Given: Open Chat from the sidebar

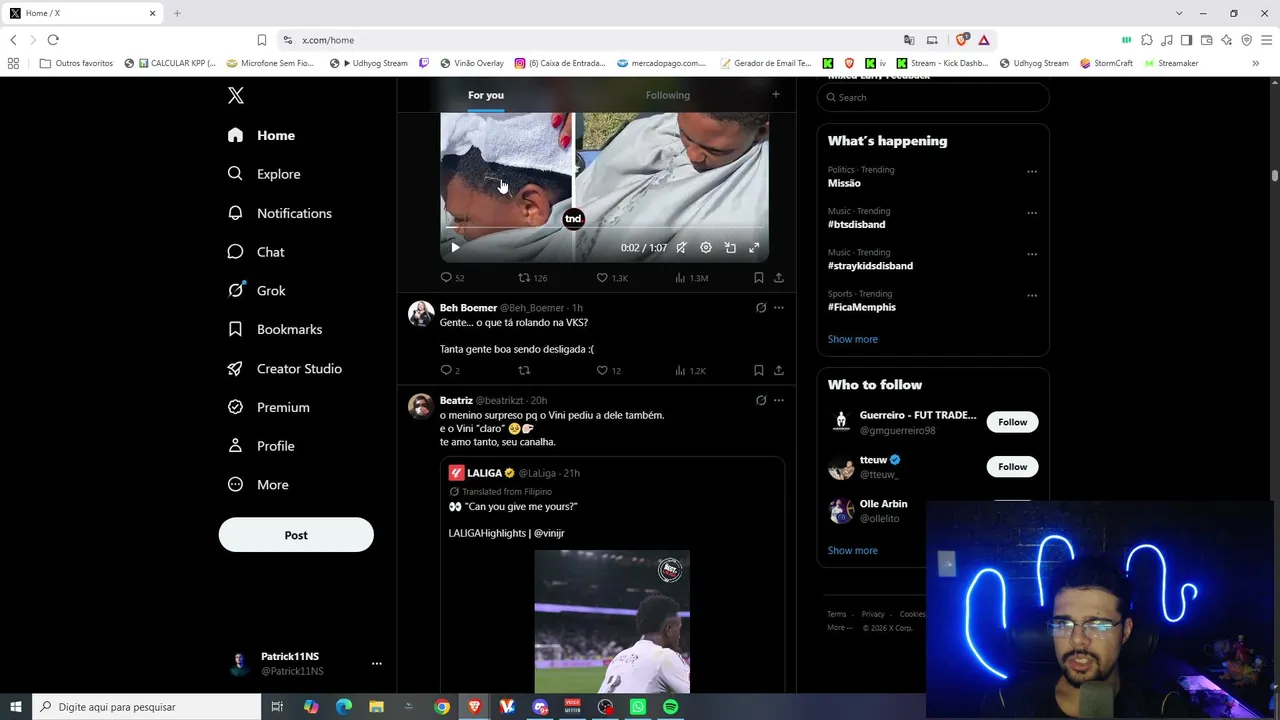Looking at the screenshot, I should tap(256, 252).
